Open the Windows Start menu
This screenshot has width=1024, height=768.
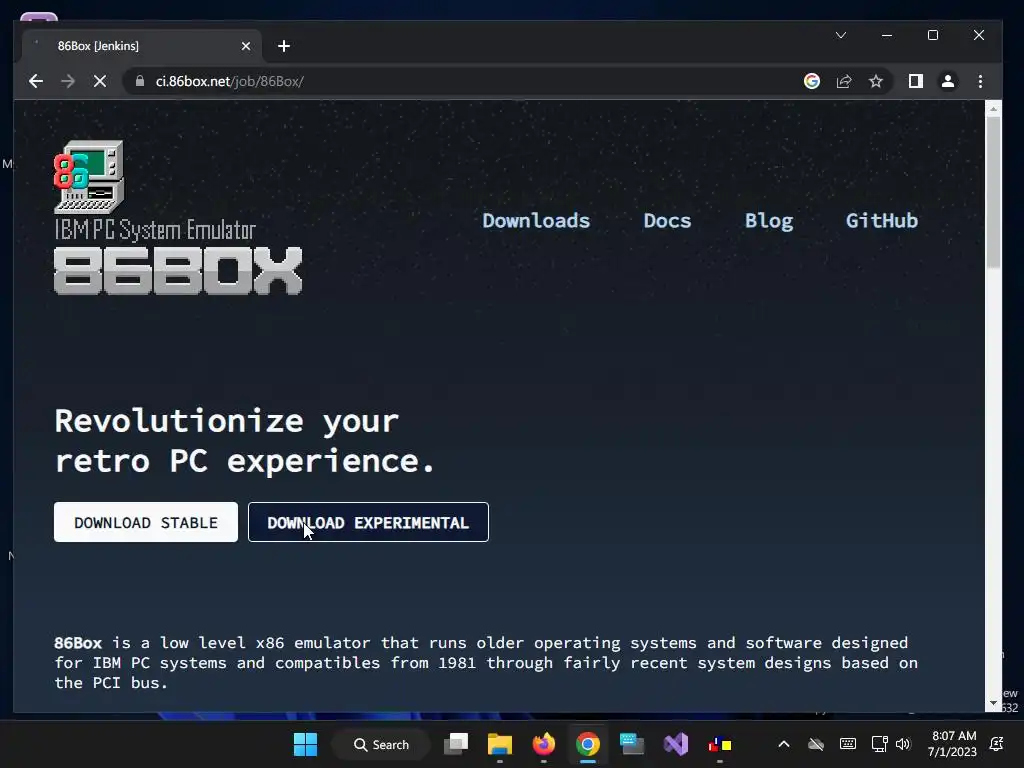305,744
